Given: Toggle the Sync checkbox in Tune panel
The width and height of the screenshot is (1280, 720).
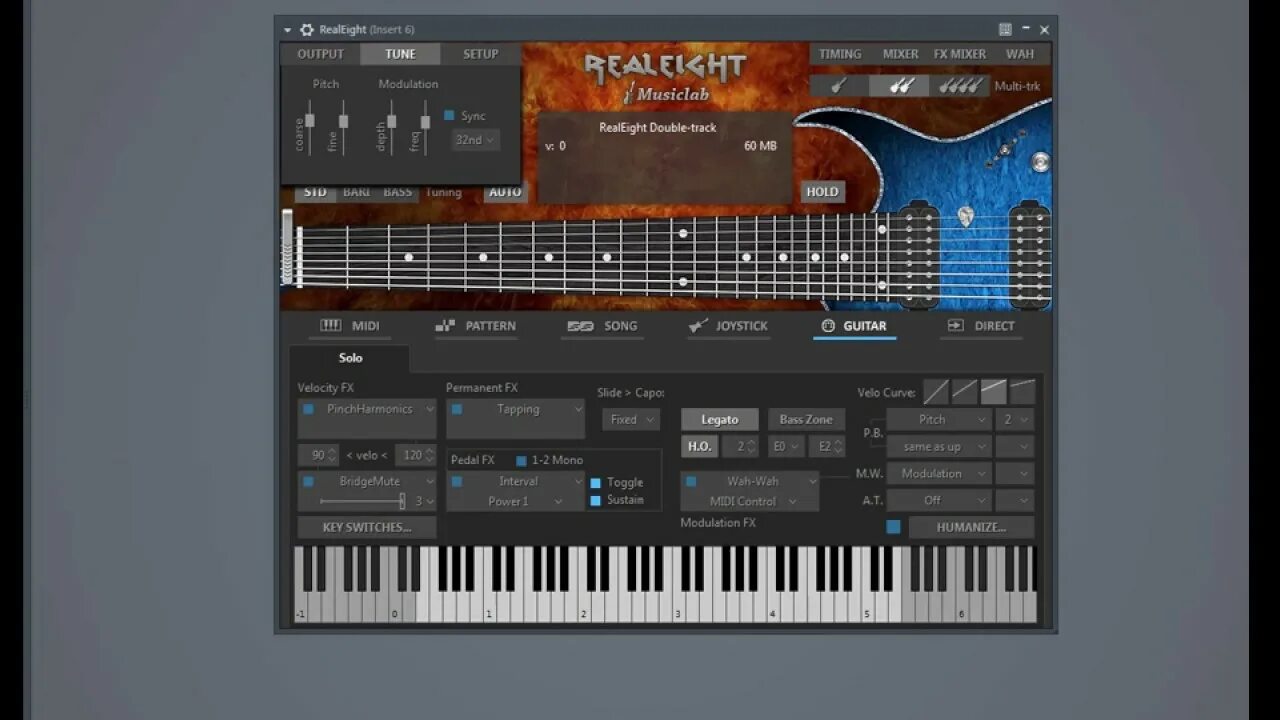Looking at the screenshot, I should click(x=449, y=116).
